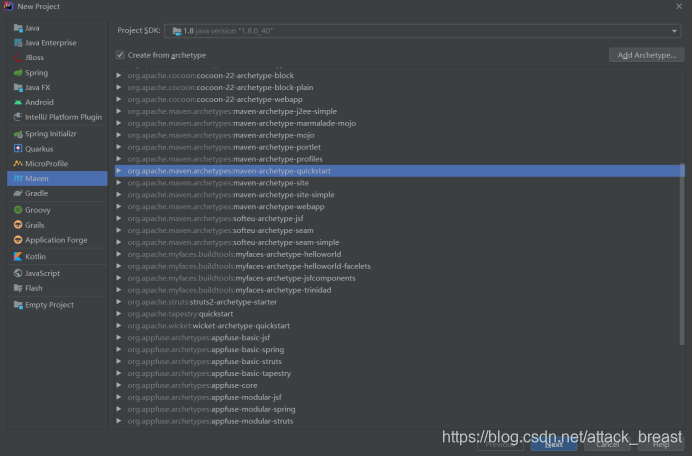Expand the maven-archetype-quickstart node
693x456 pixels.
click(x=119, y=171)
